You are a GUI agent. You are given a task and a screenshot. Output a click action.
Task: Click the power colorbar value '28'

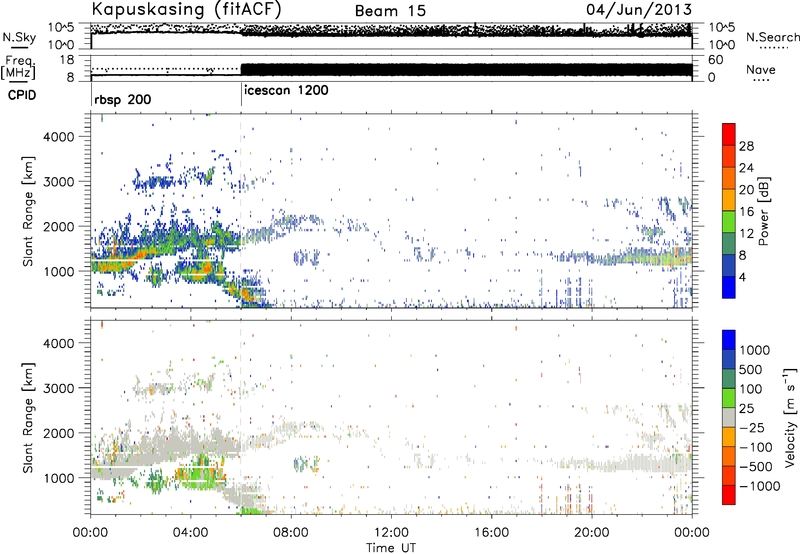click(x=746, y=146)
